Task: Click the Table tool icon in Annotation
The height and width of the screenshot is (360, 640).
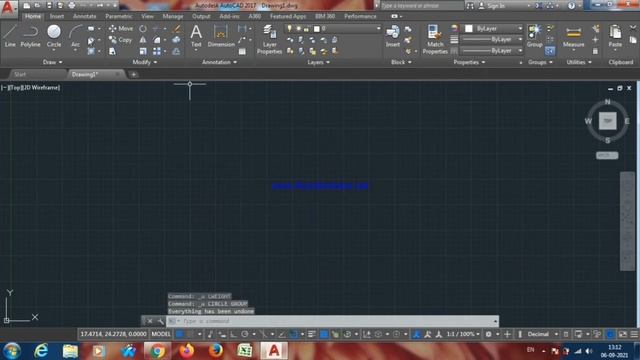Action: click(242, 51)
